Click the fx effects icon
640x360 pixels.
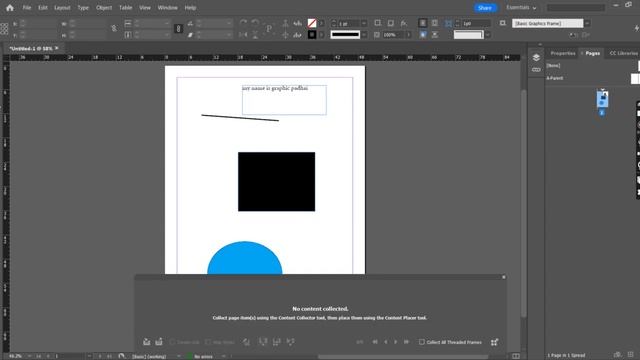point(404,23)
